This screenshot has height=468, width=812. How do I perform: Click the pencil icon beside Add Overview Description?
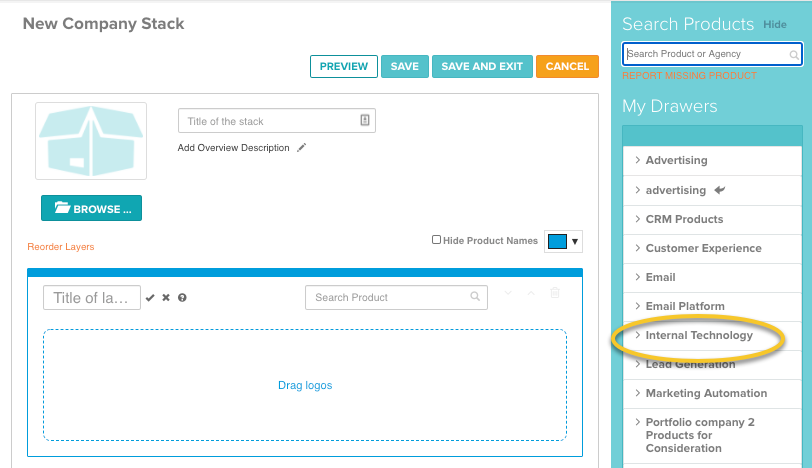(x=301, y=148)
